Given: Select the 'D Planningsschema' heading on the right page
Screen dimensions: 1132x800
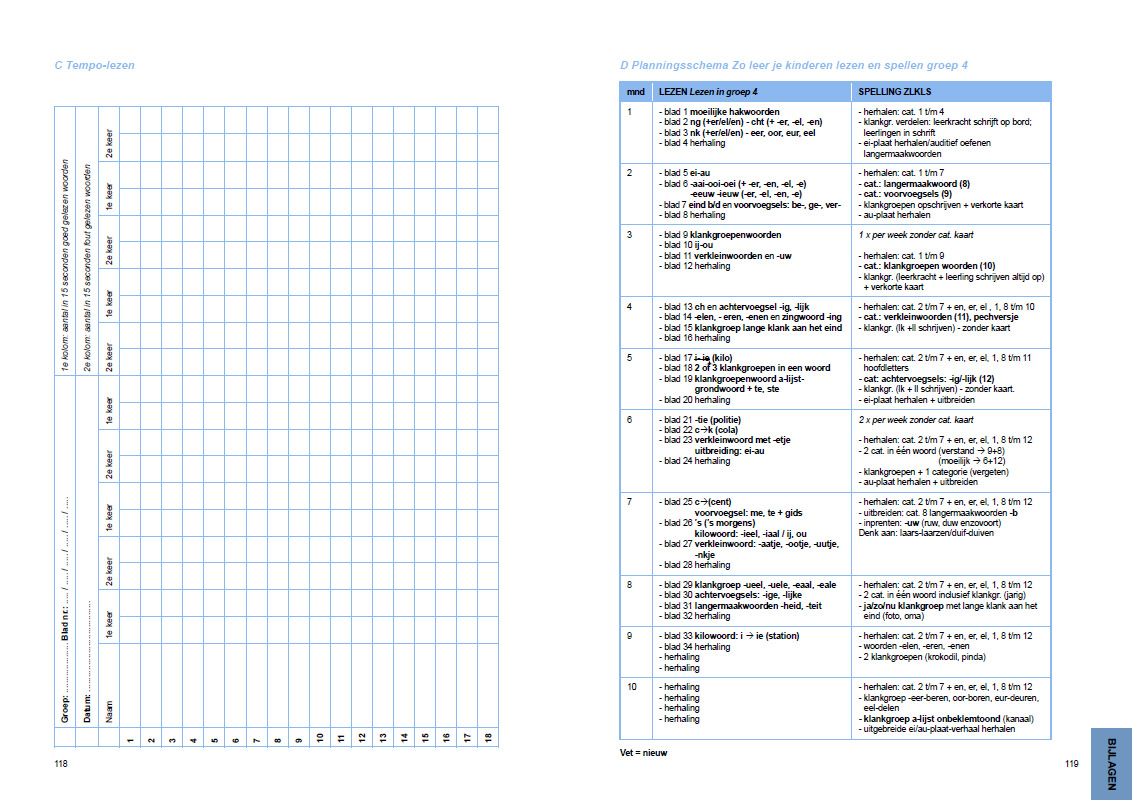Looking at the screenshot, I should (793, 65).
